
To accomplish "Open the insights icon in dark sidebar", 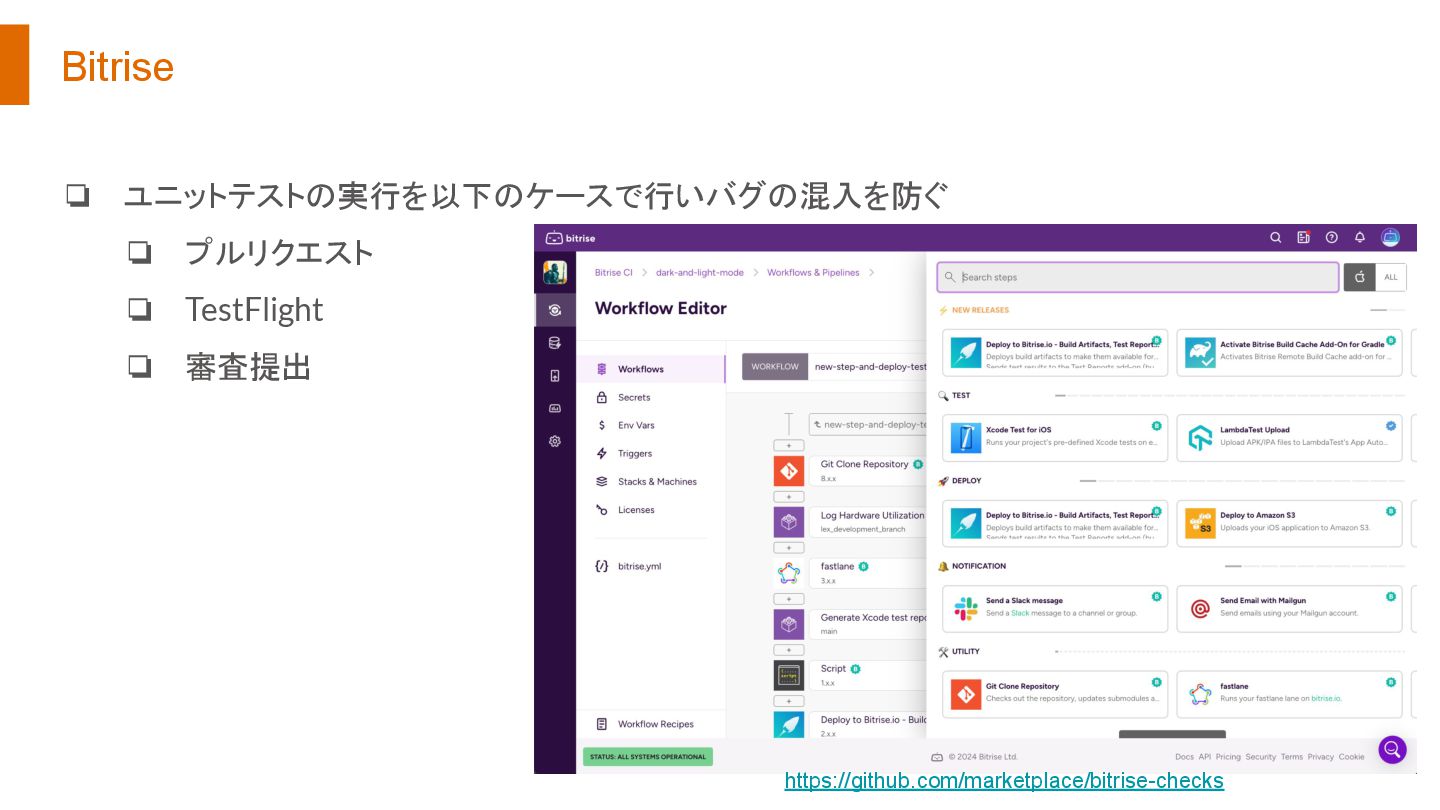I will click(x=555, y=408).
